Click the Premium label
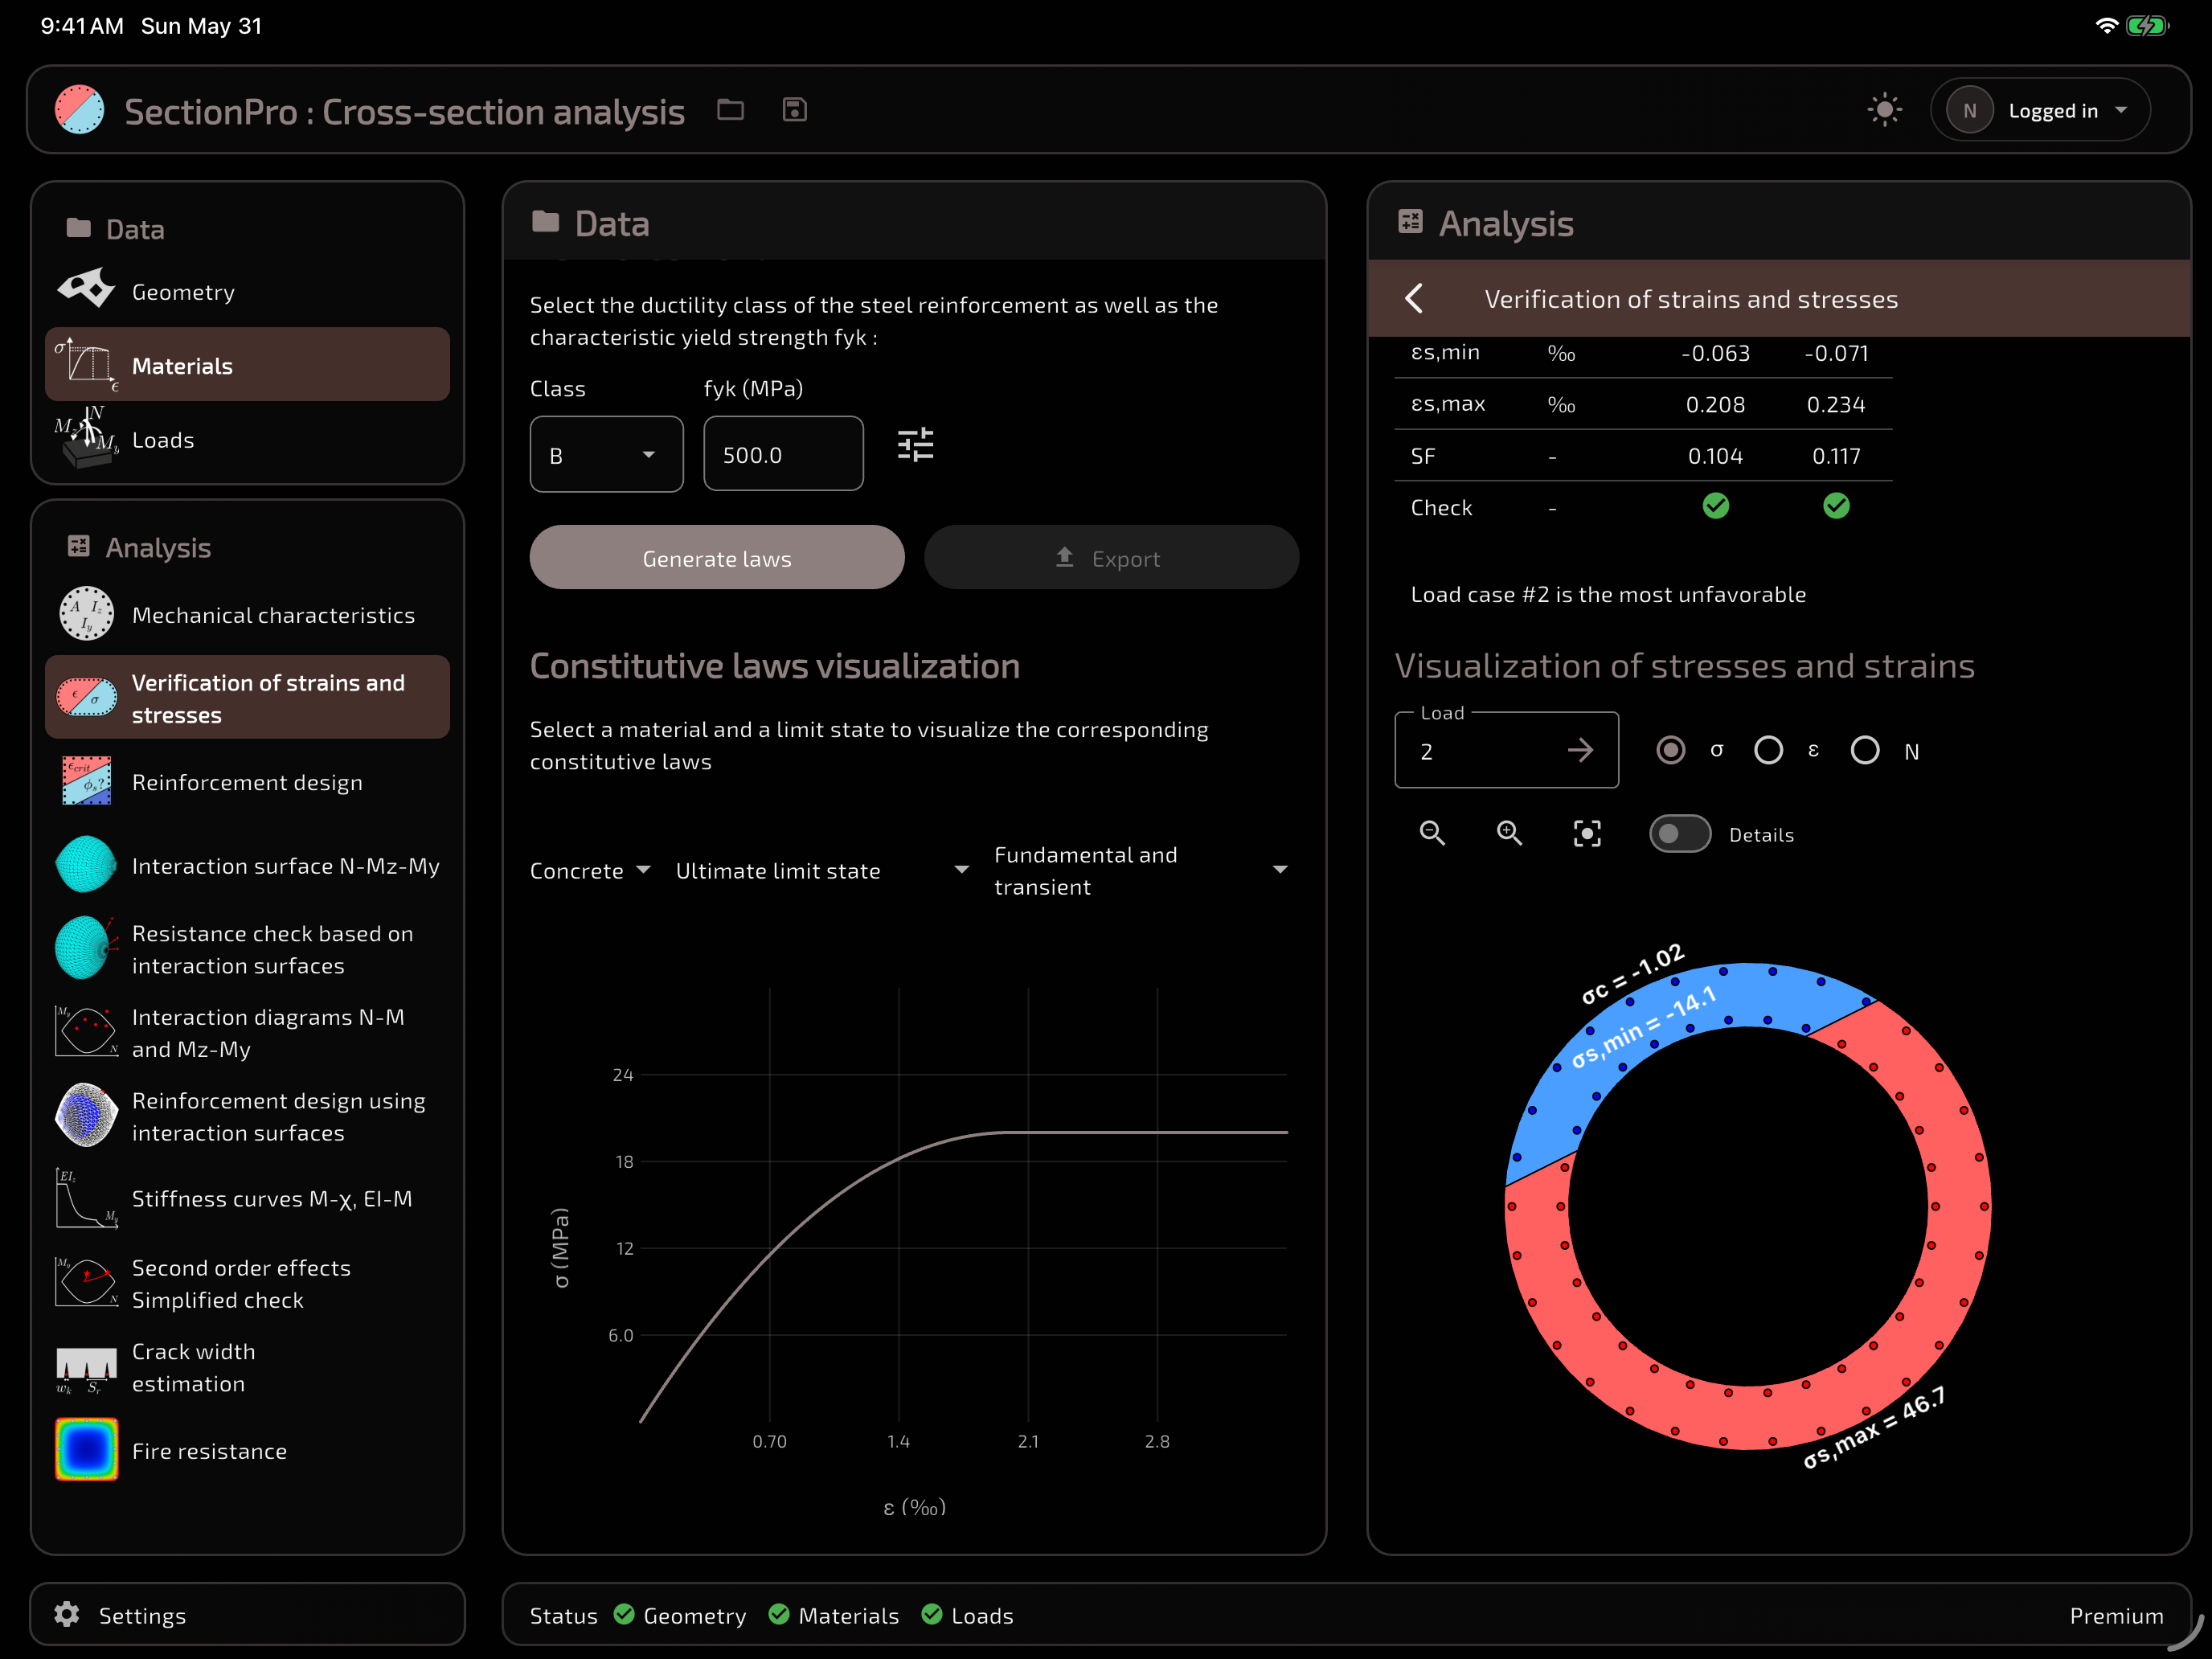Image resolution: width=2212 pixels, height=1659 pixels. point(2116,1615)
